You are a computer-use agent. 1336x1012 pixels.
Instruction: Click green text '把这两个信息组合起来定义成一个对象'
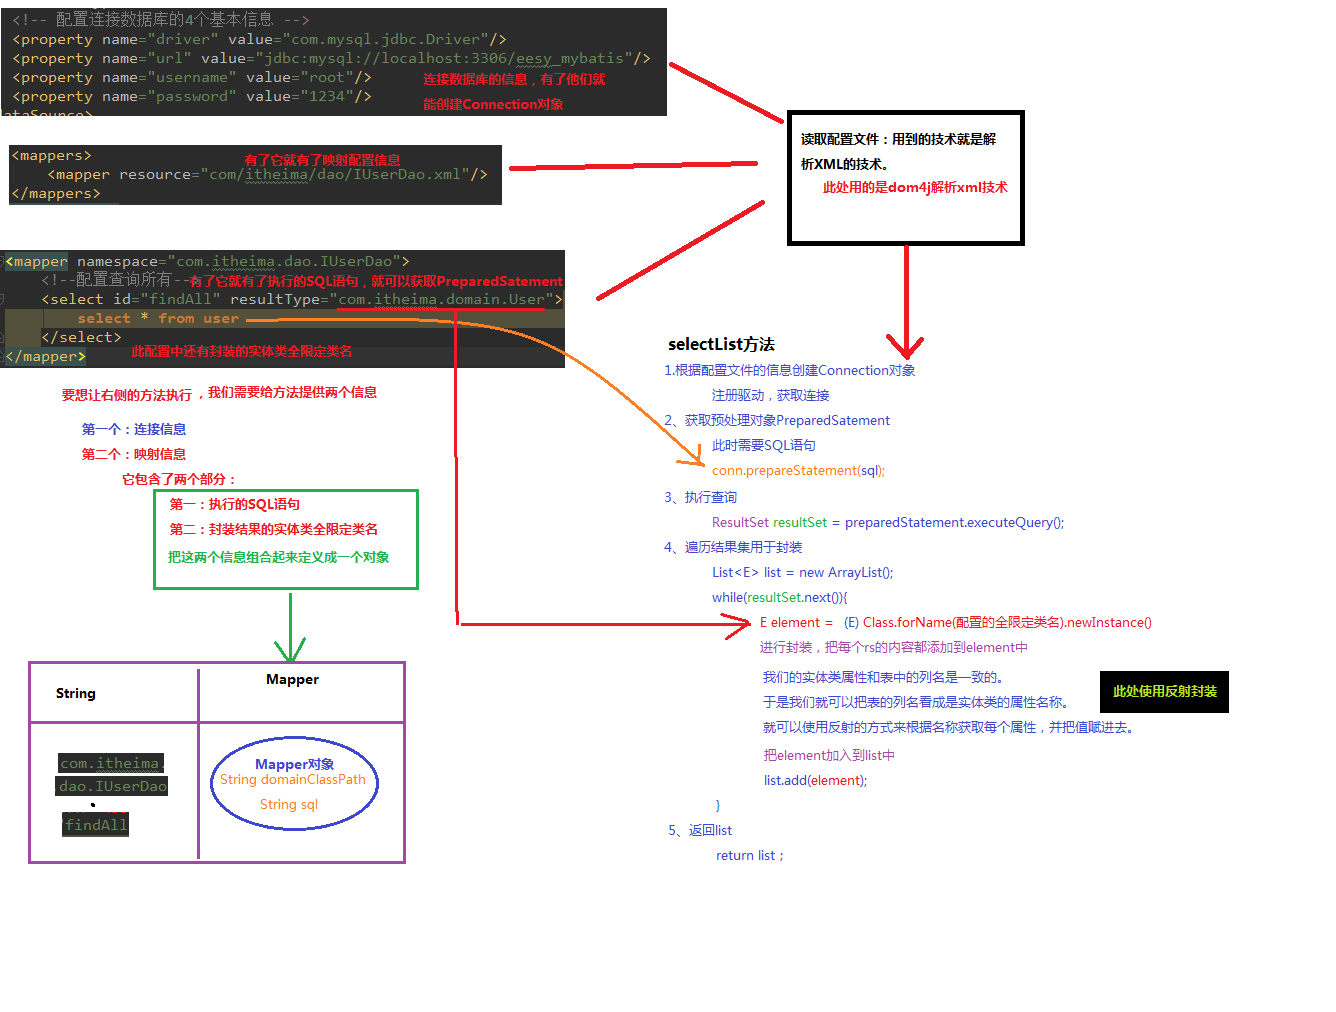tap(279, 557)
